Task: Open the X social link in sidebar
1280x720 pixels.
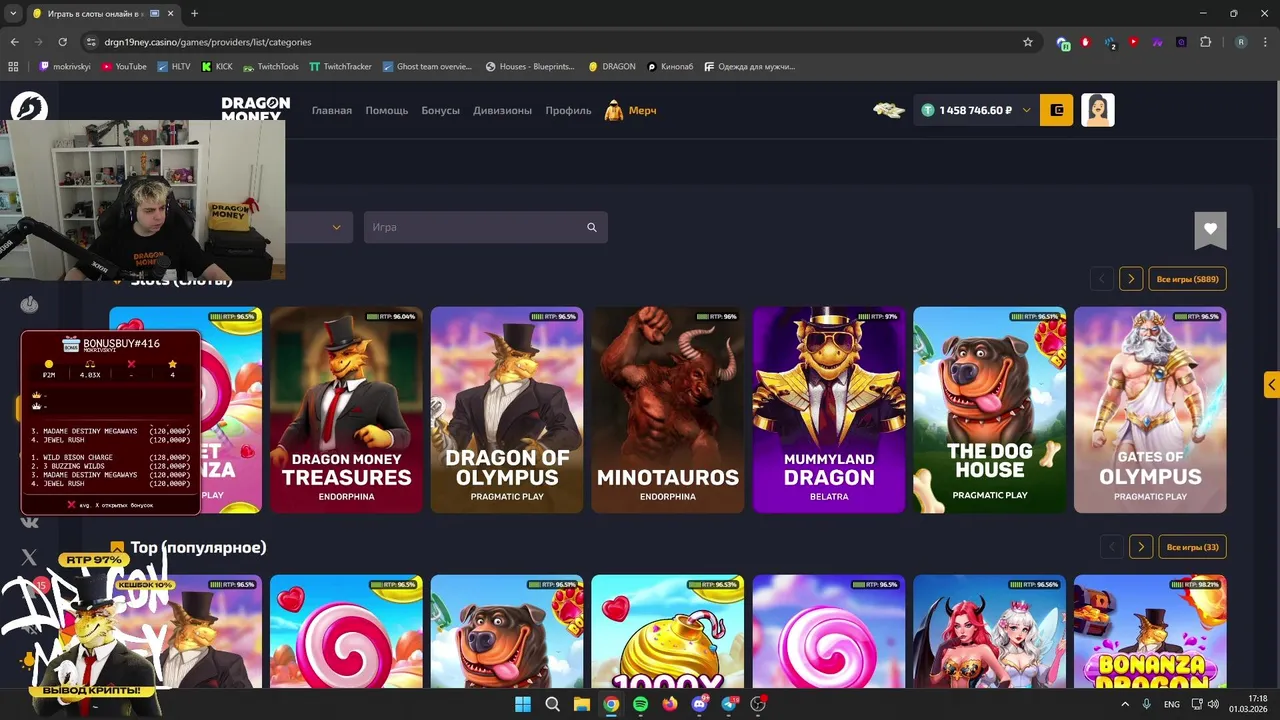Action: tap(29, 557)
